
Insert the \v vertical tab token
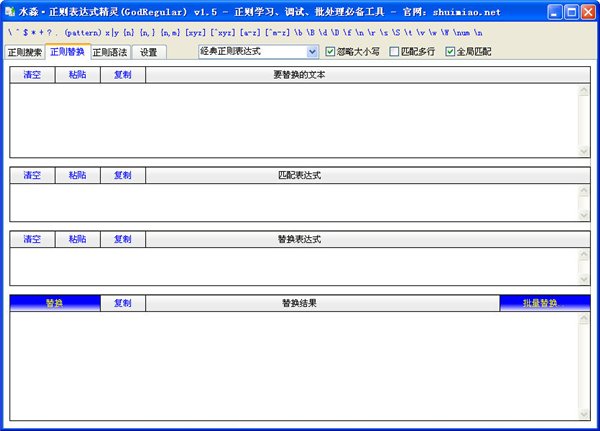click(421, 33)
